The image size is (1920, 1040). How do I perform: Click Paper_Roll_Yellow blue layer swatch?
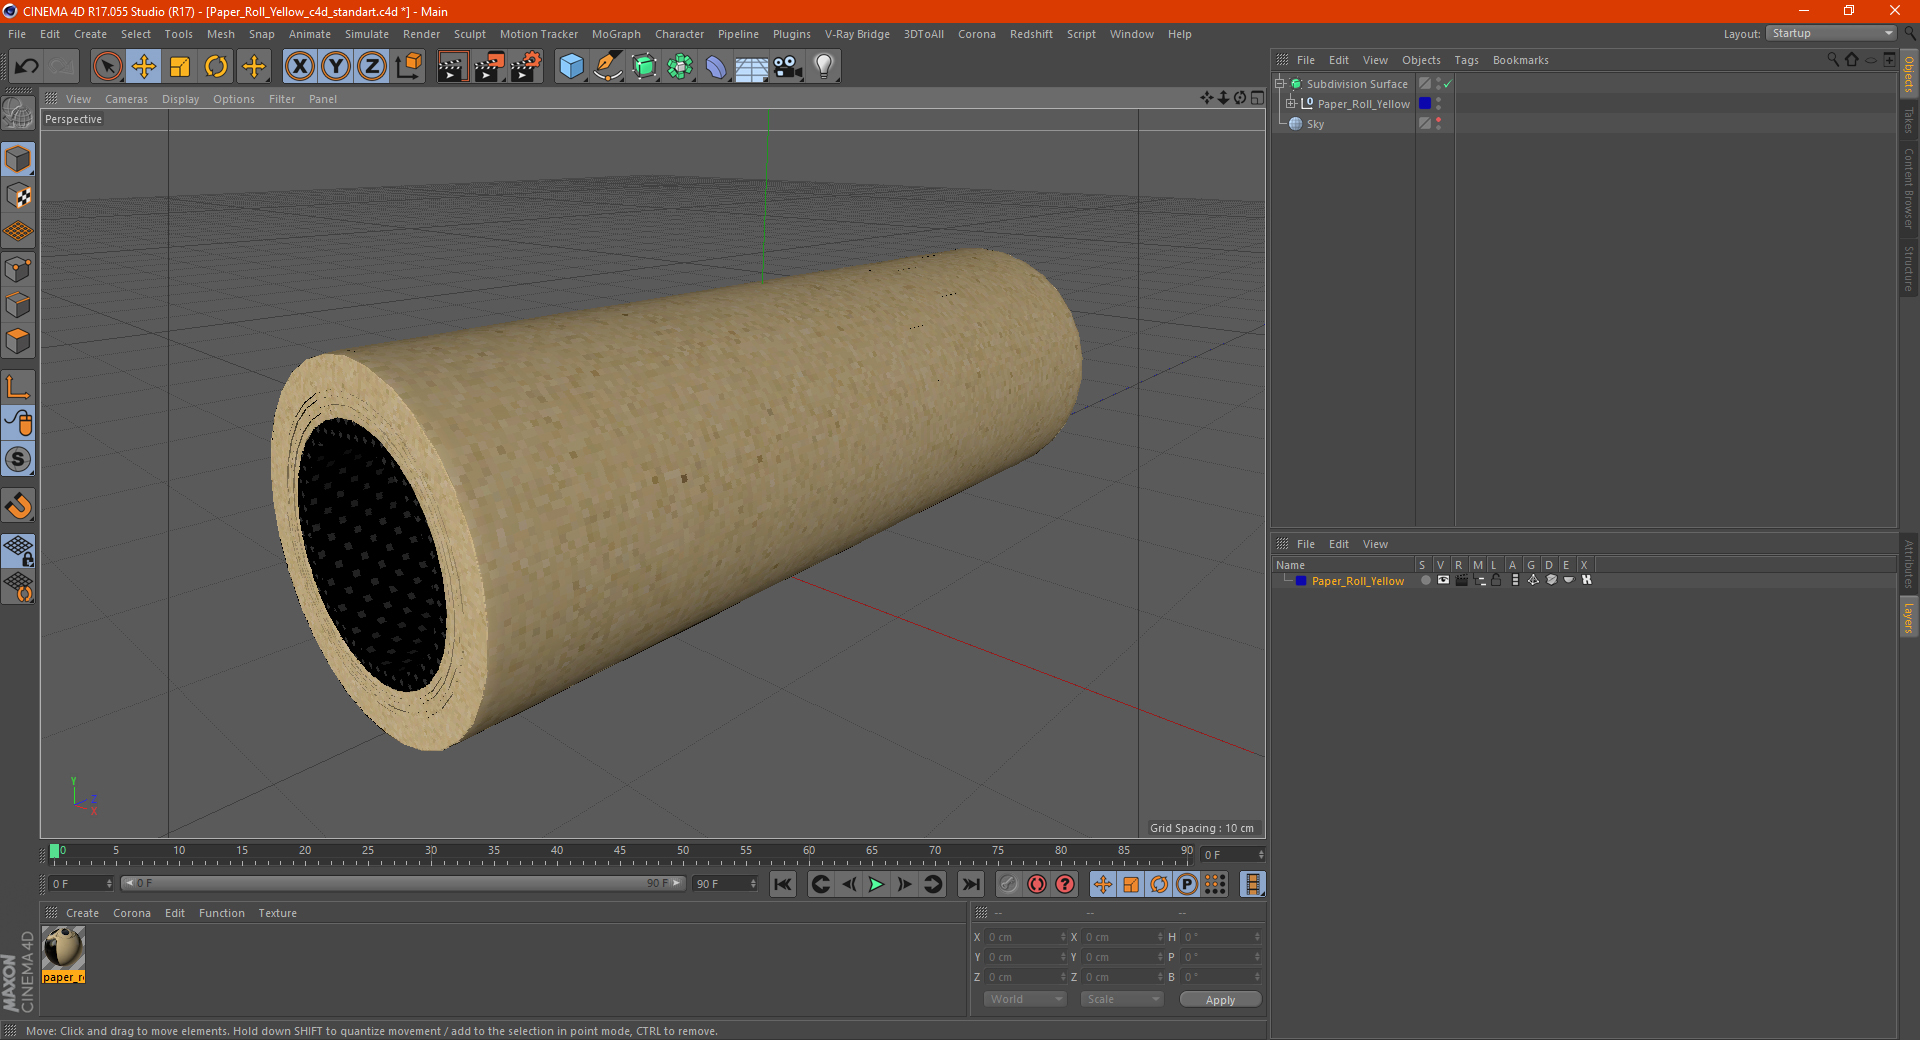pyautogui.click(x=1425, y=103)
